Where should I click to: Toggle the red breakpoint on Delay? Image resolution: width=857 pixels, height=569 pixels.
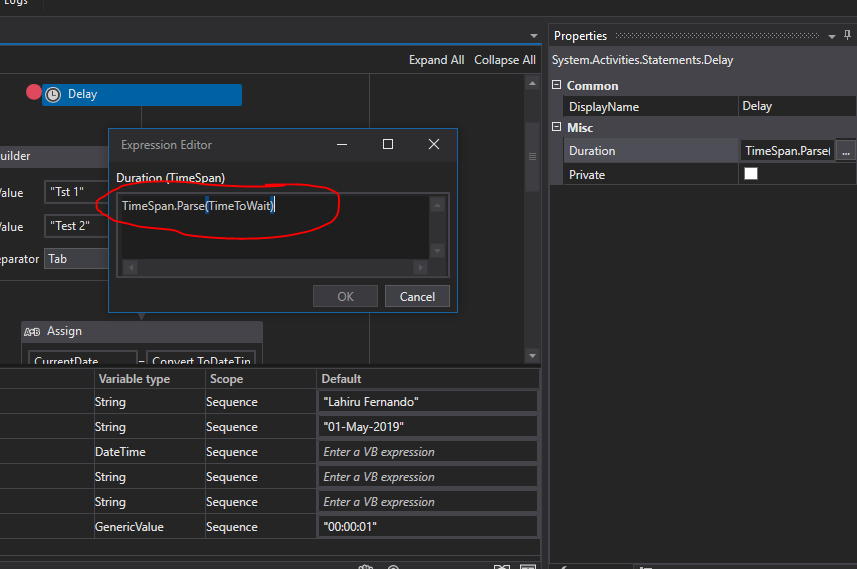pos(33,92)
